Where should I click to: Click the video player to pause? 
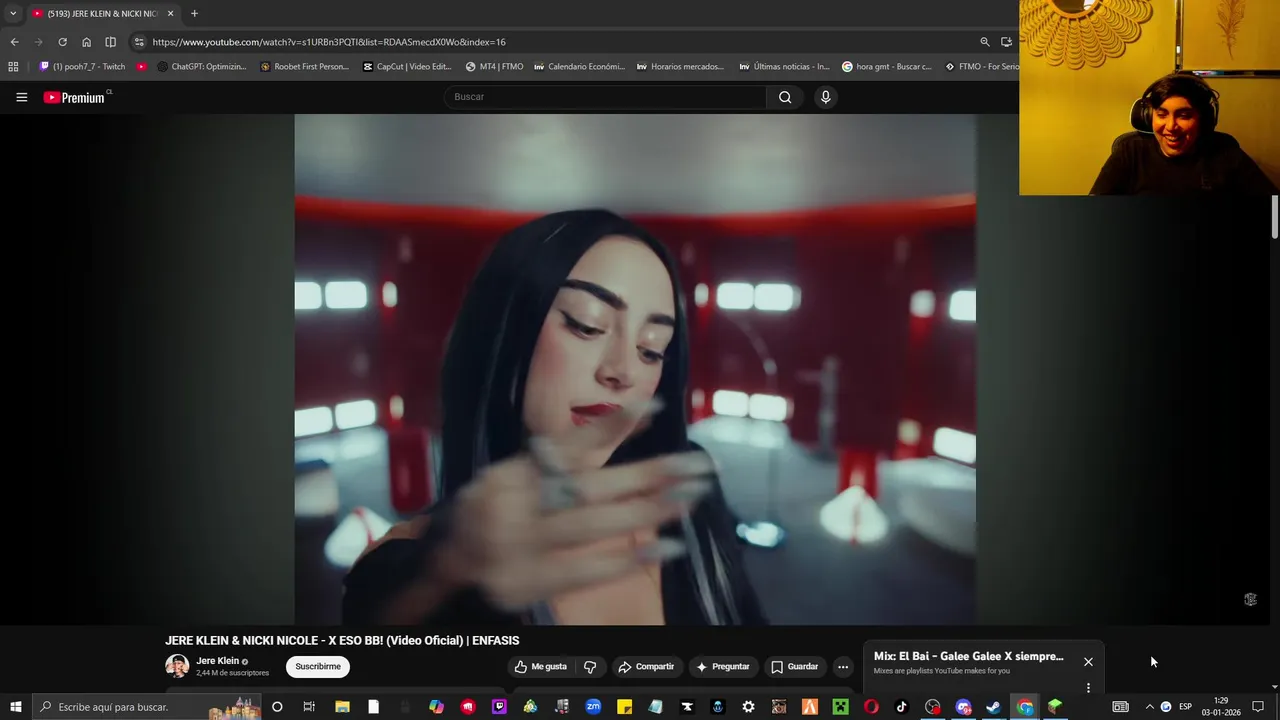pyautogui.click(x=635, y=369)
